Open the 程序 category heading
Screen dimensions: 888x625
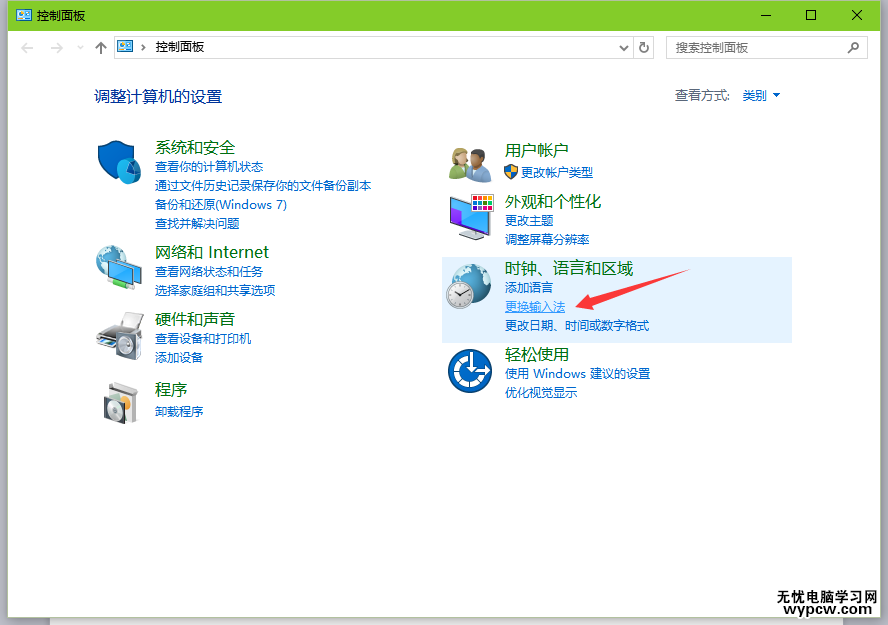coord(171,389)
